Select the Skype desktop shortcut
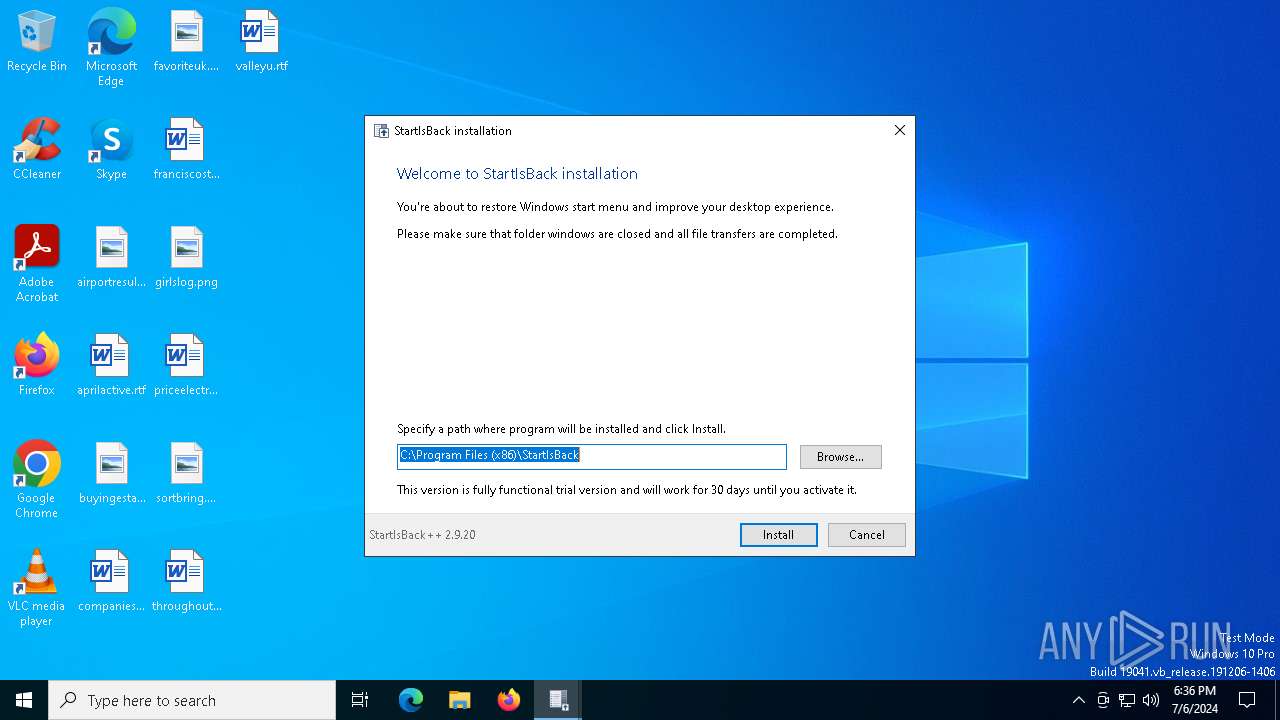 (x=111, y=150)
